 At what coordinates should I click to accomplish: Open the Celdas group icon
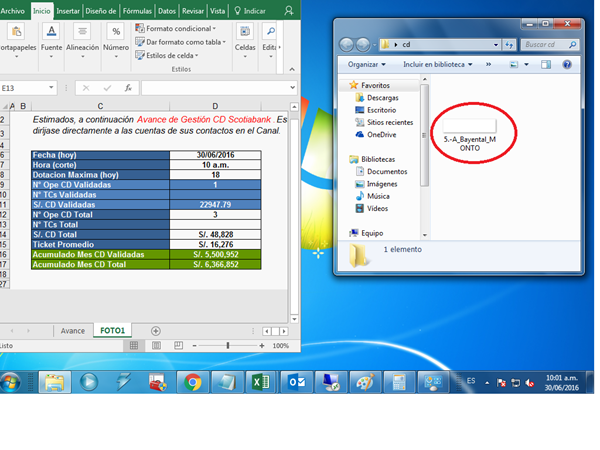point(245,31)
